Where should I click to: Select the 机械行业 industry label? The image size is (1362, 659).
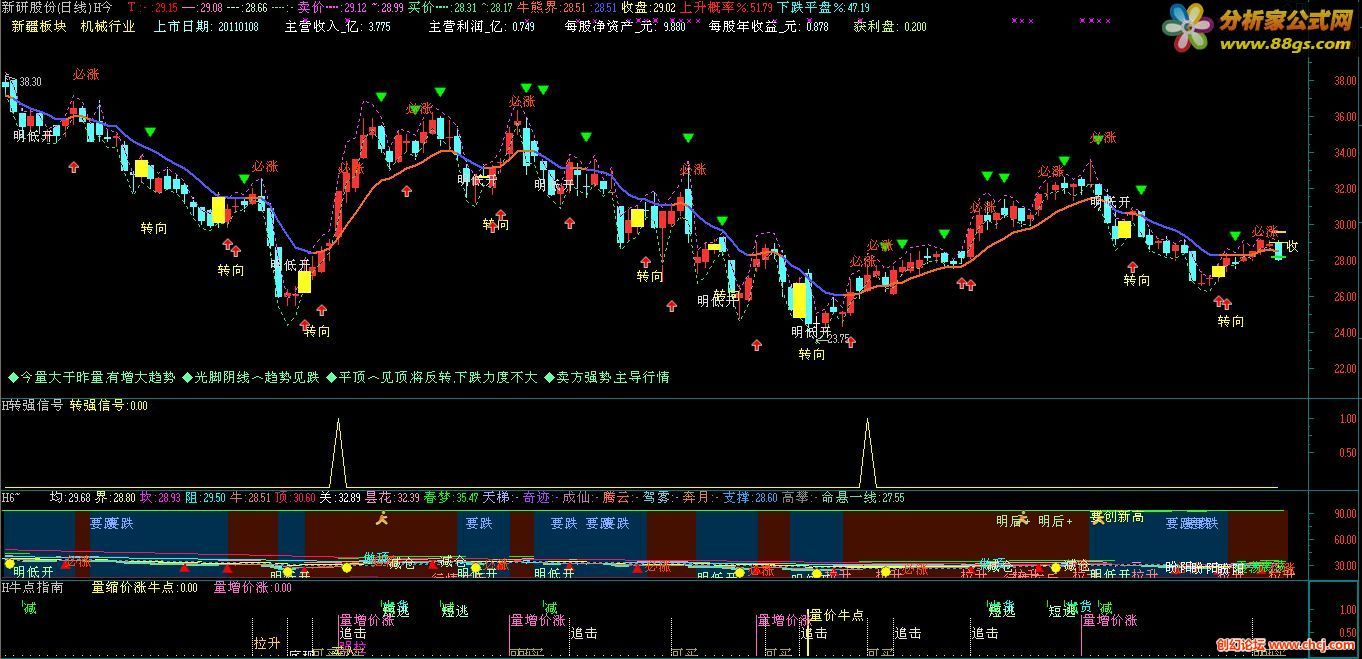coord(107,26)
